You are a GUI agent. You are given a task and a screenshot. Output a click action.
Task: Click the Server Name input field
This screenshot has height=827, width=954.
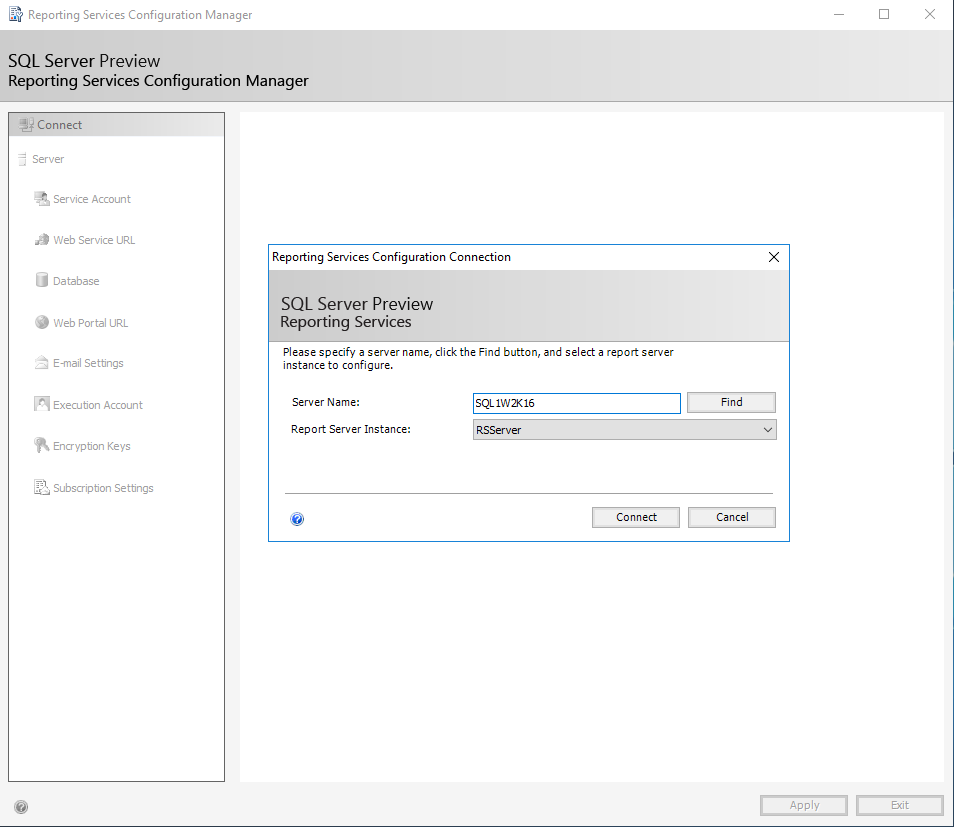tap(577, 403)
